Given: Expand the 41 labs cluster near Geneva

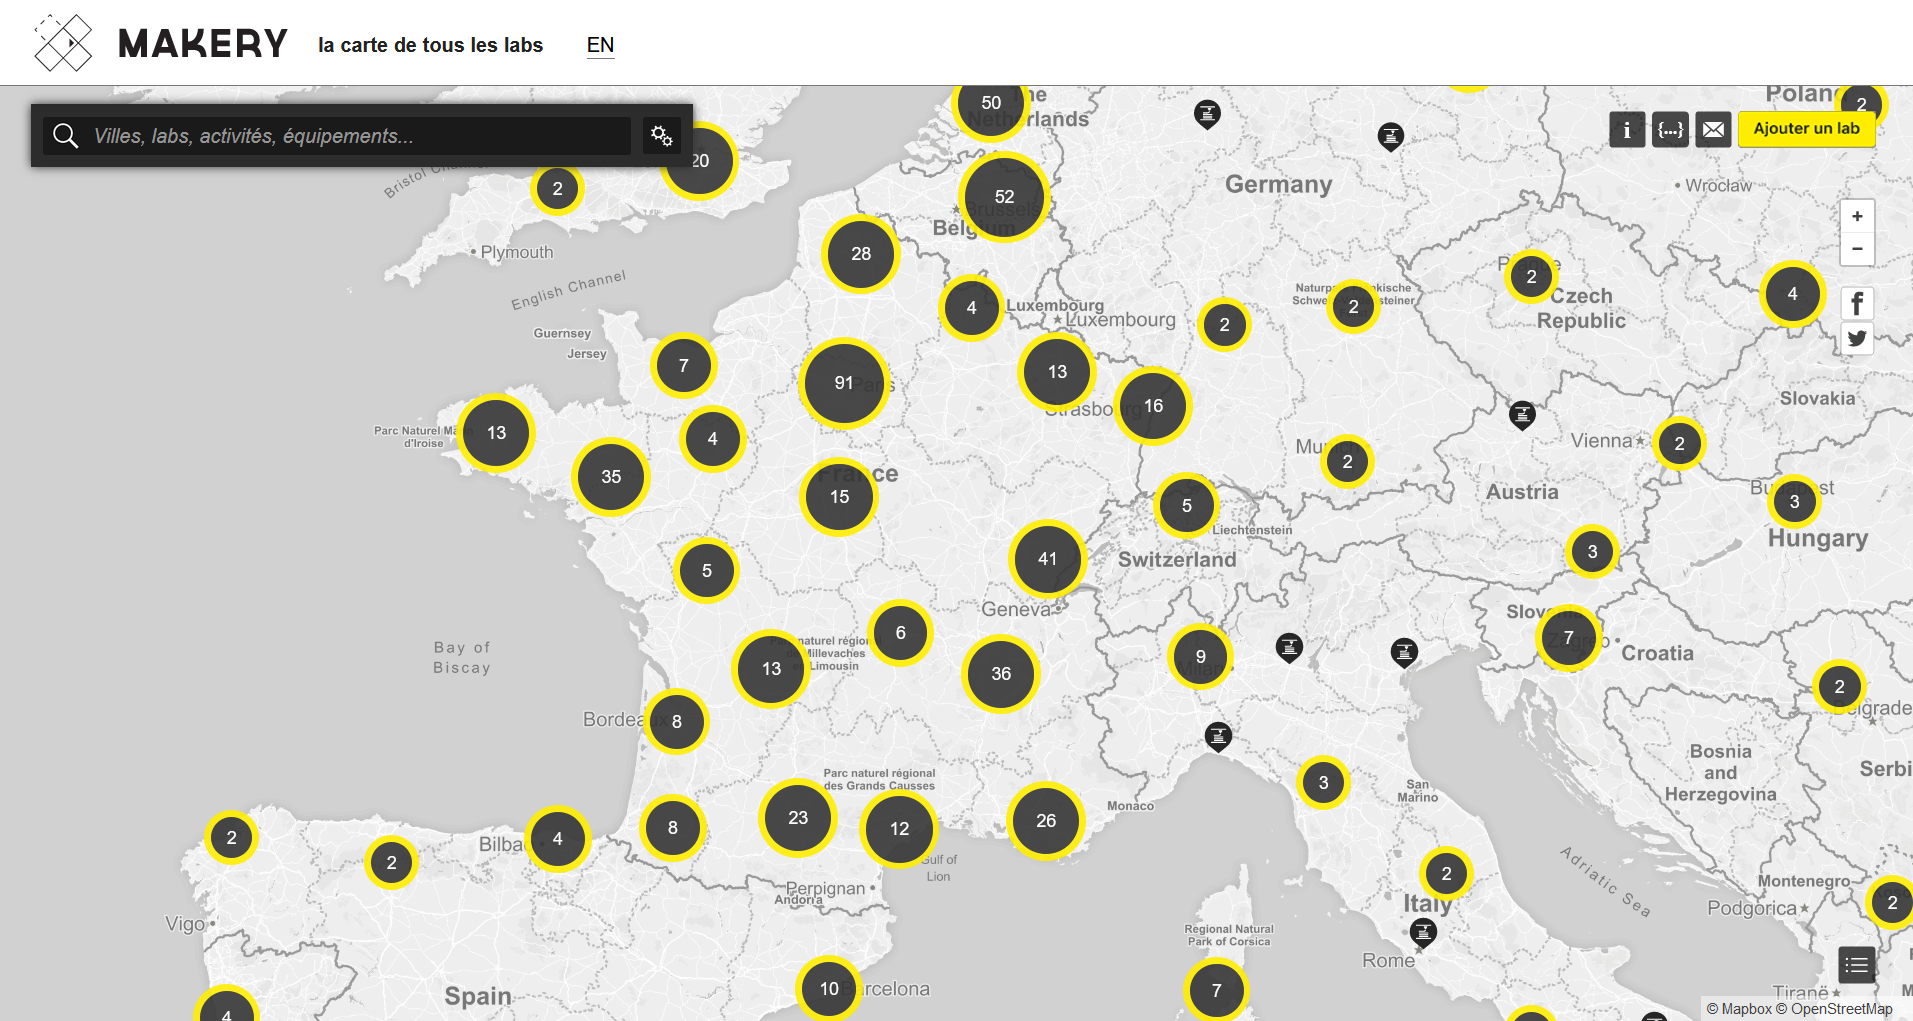Looking at the screenshot, I should pyautogui.click(x=1047, y=559).
